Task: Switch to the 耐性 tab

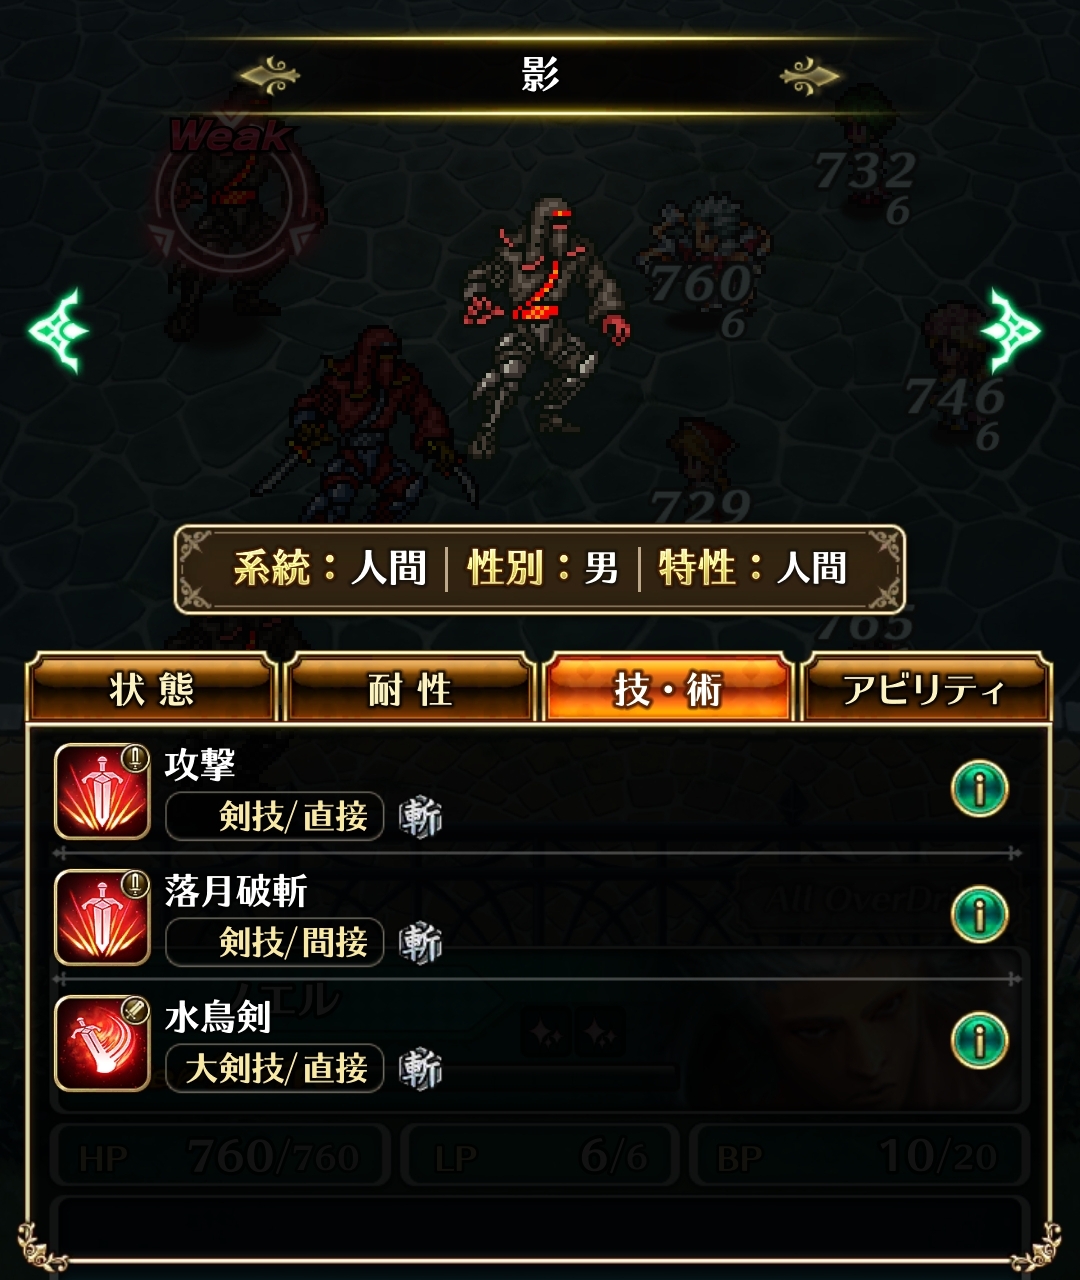Action: click(409, 689)
